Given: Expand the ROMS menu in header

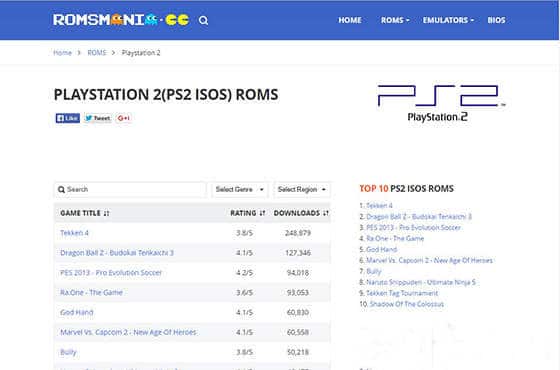Looking at the screenshot, I should pos(395,20).
